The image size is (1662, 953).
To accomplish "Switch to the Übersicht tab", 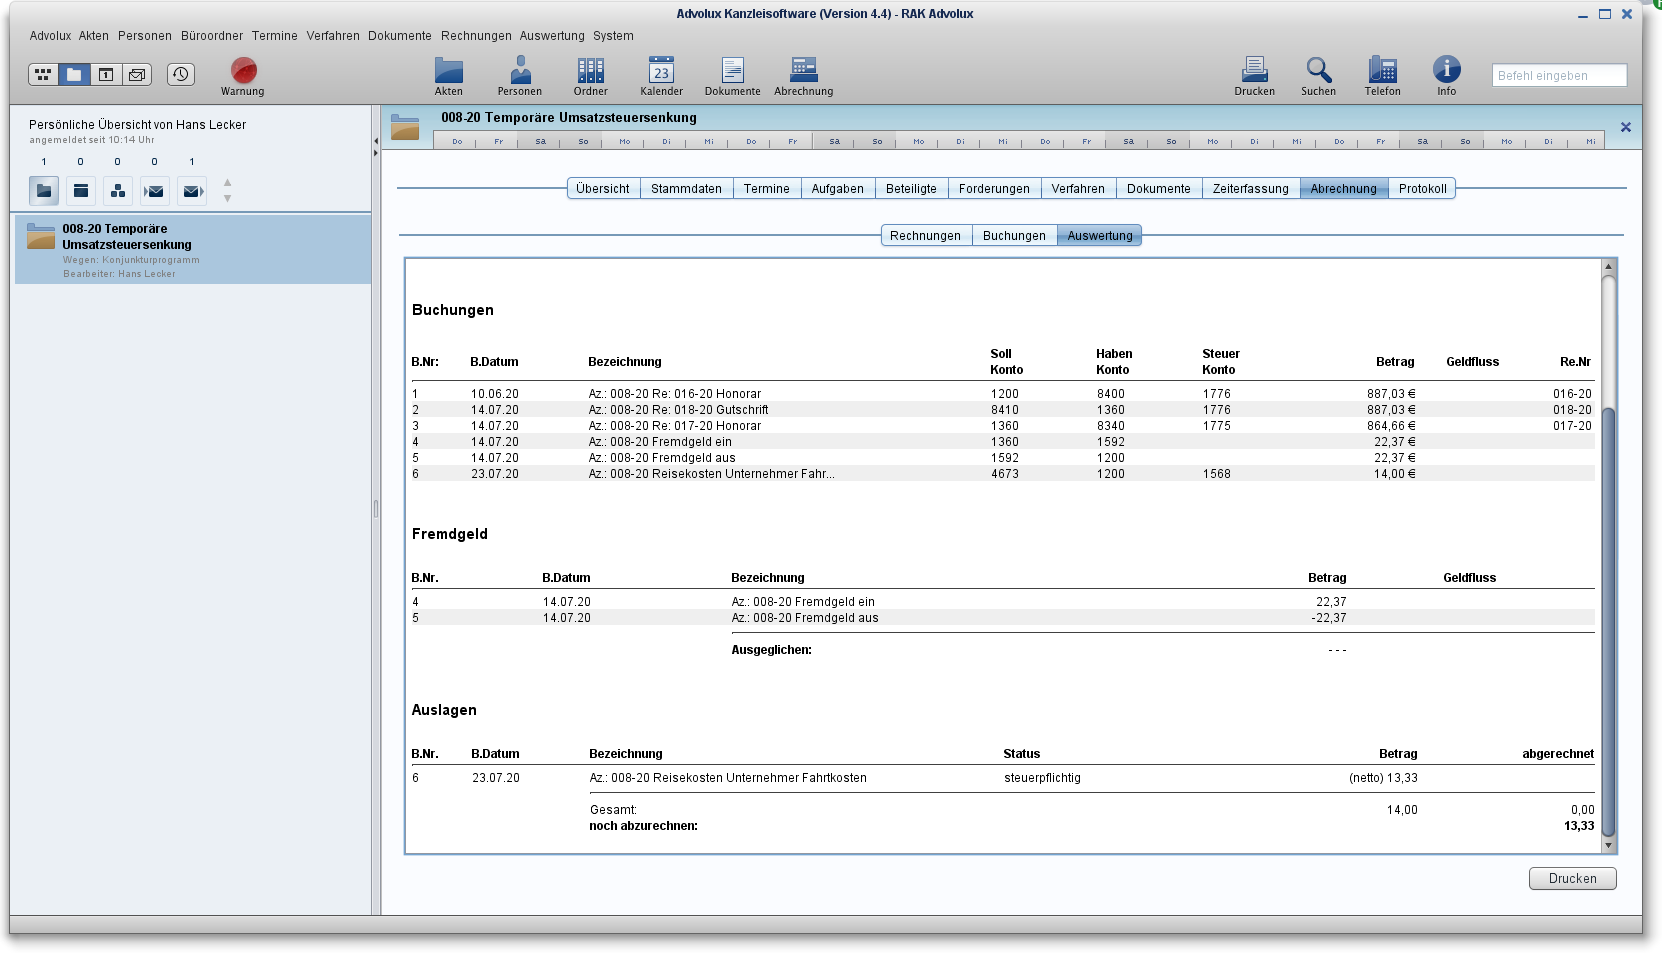I will 603,188.
